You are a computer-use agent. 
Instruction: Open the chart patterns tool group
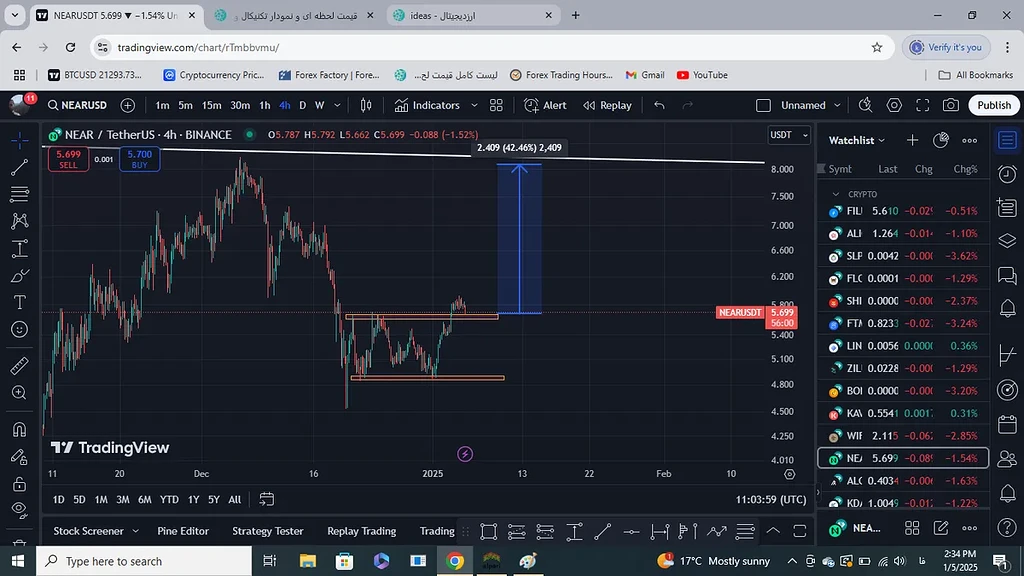[20, 221]
